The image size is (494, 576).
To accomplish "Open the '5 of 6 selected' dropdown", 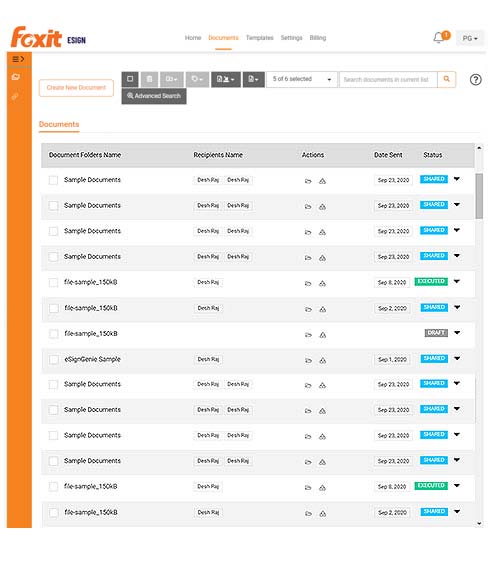I will point(302,79).
